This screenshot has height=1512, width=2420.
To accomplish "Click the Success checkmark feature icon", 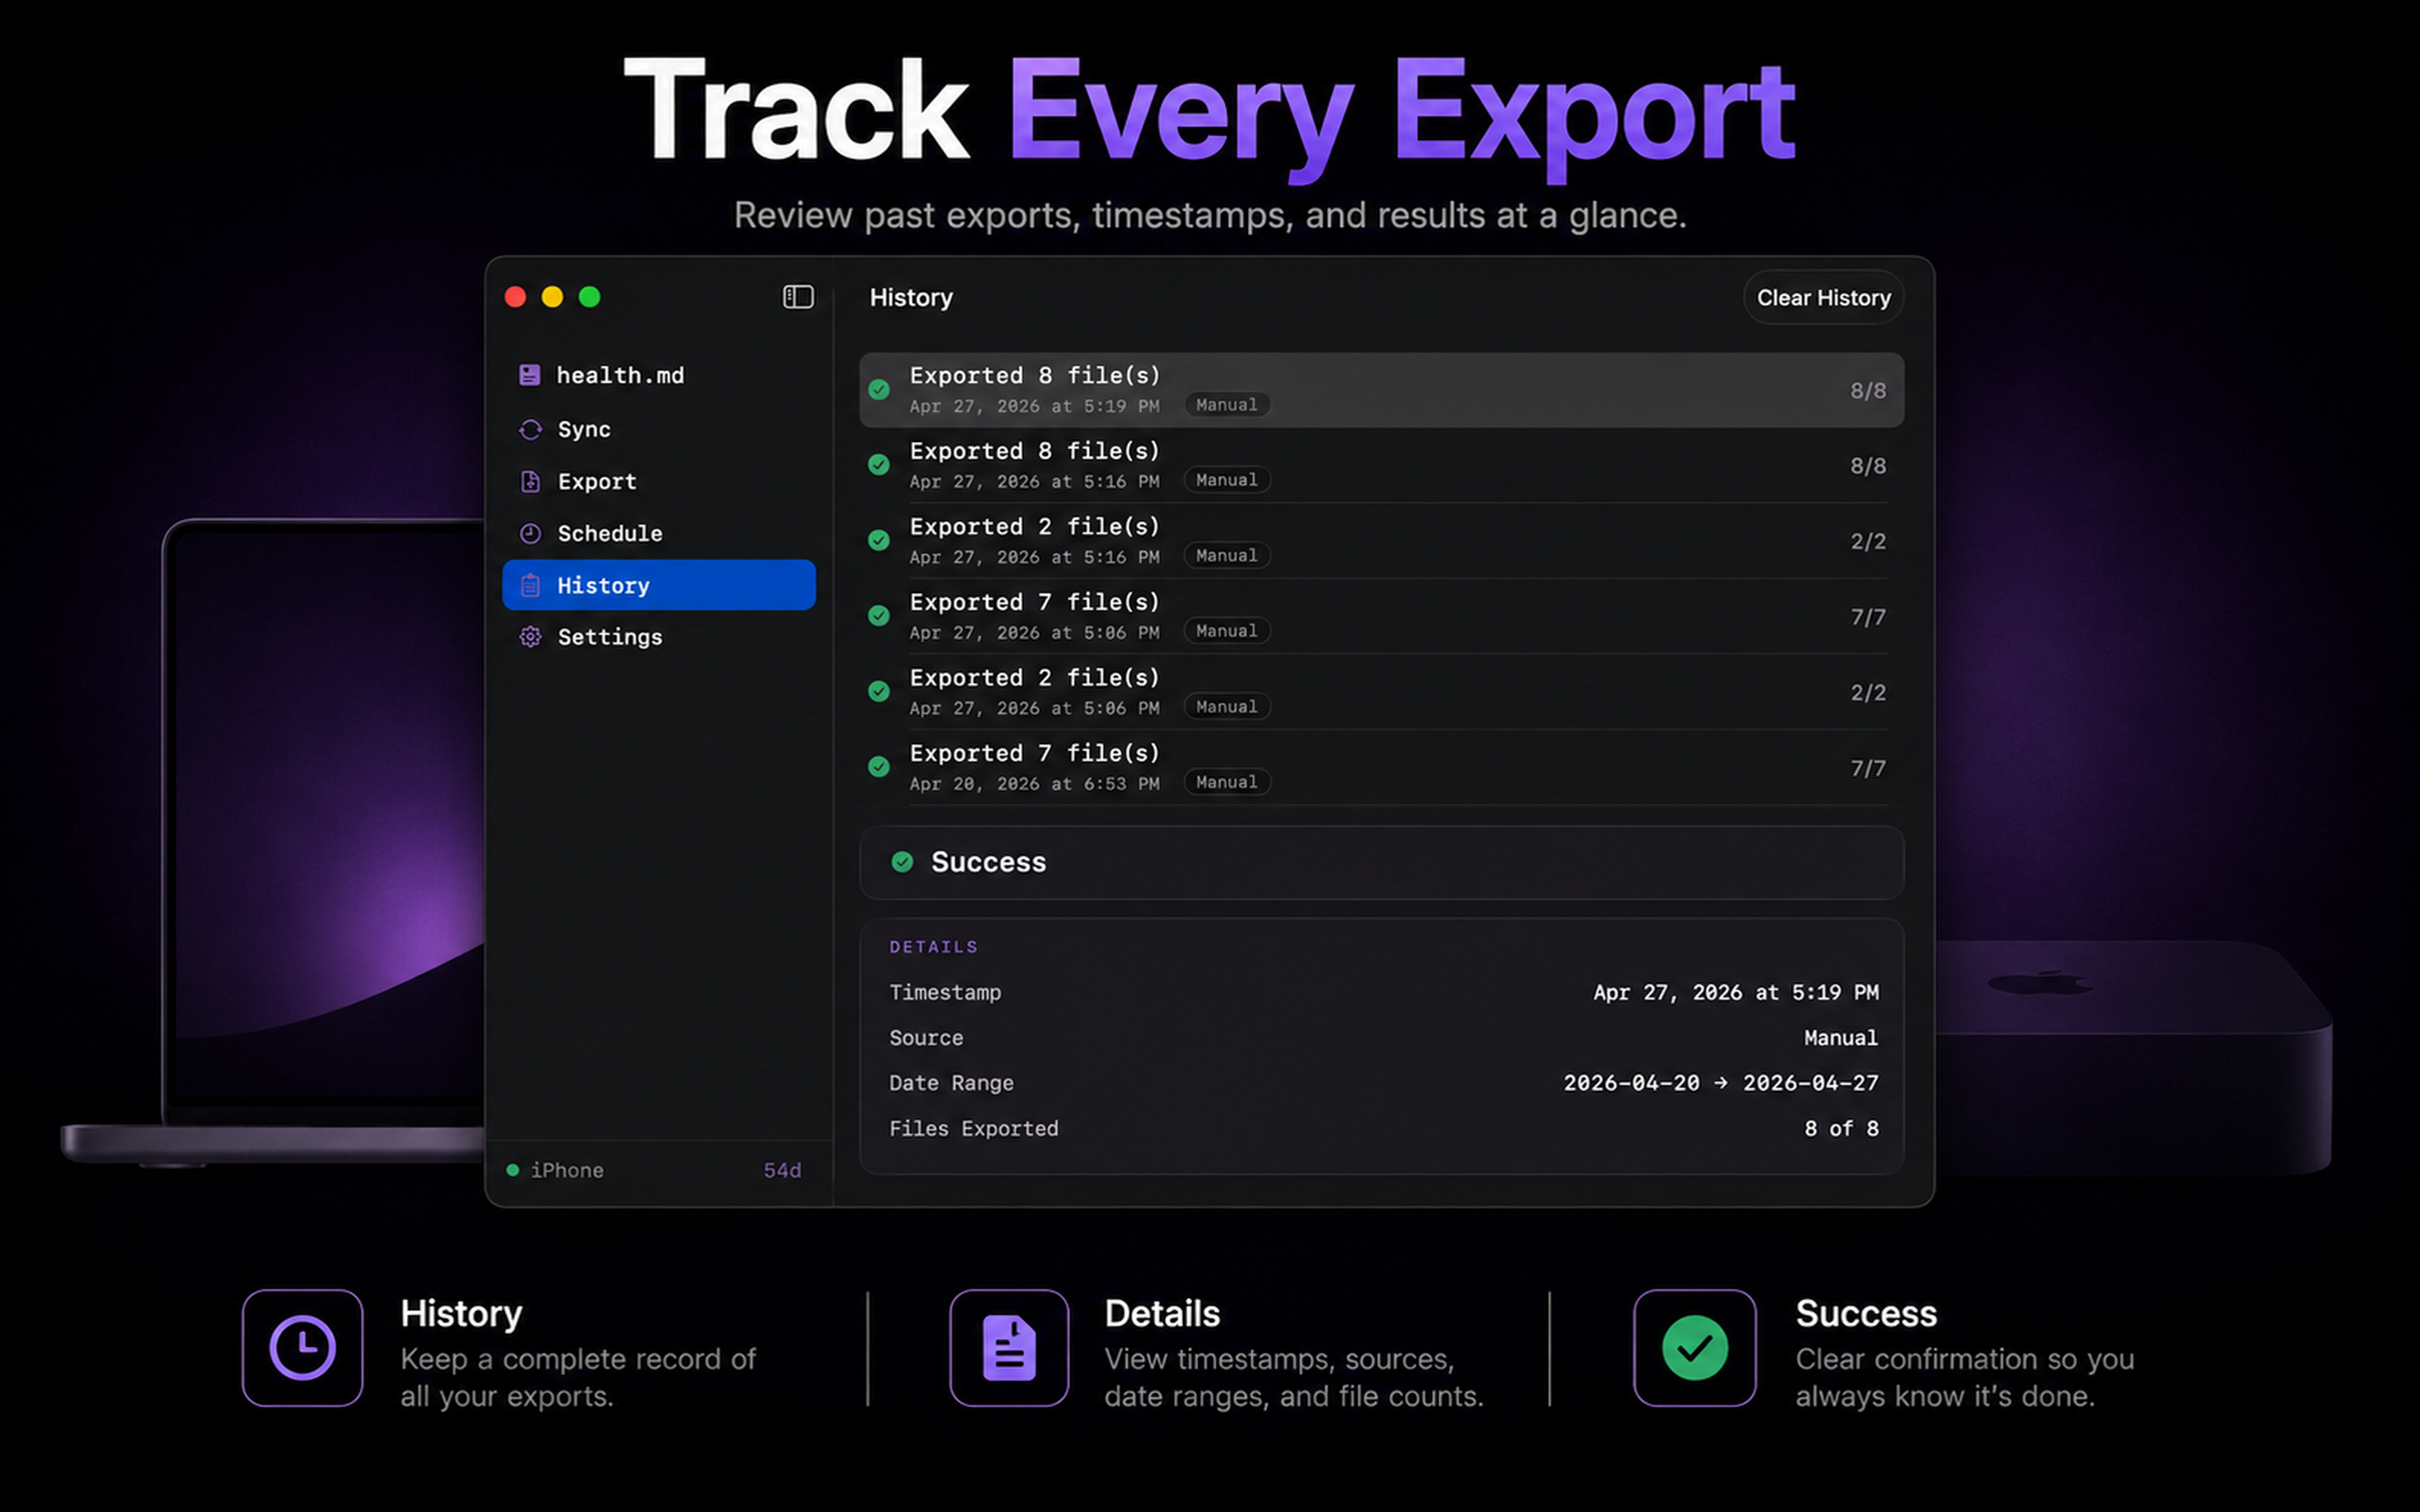I will click(1694, 1348).
